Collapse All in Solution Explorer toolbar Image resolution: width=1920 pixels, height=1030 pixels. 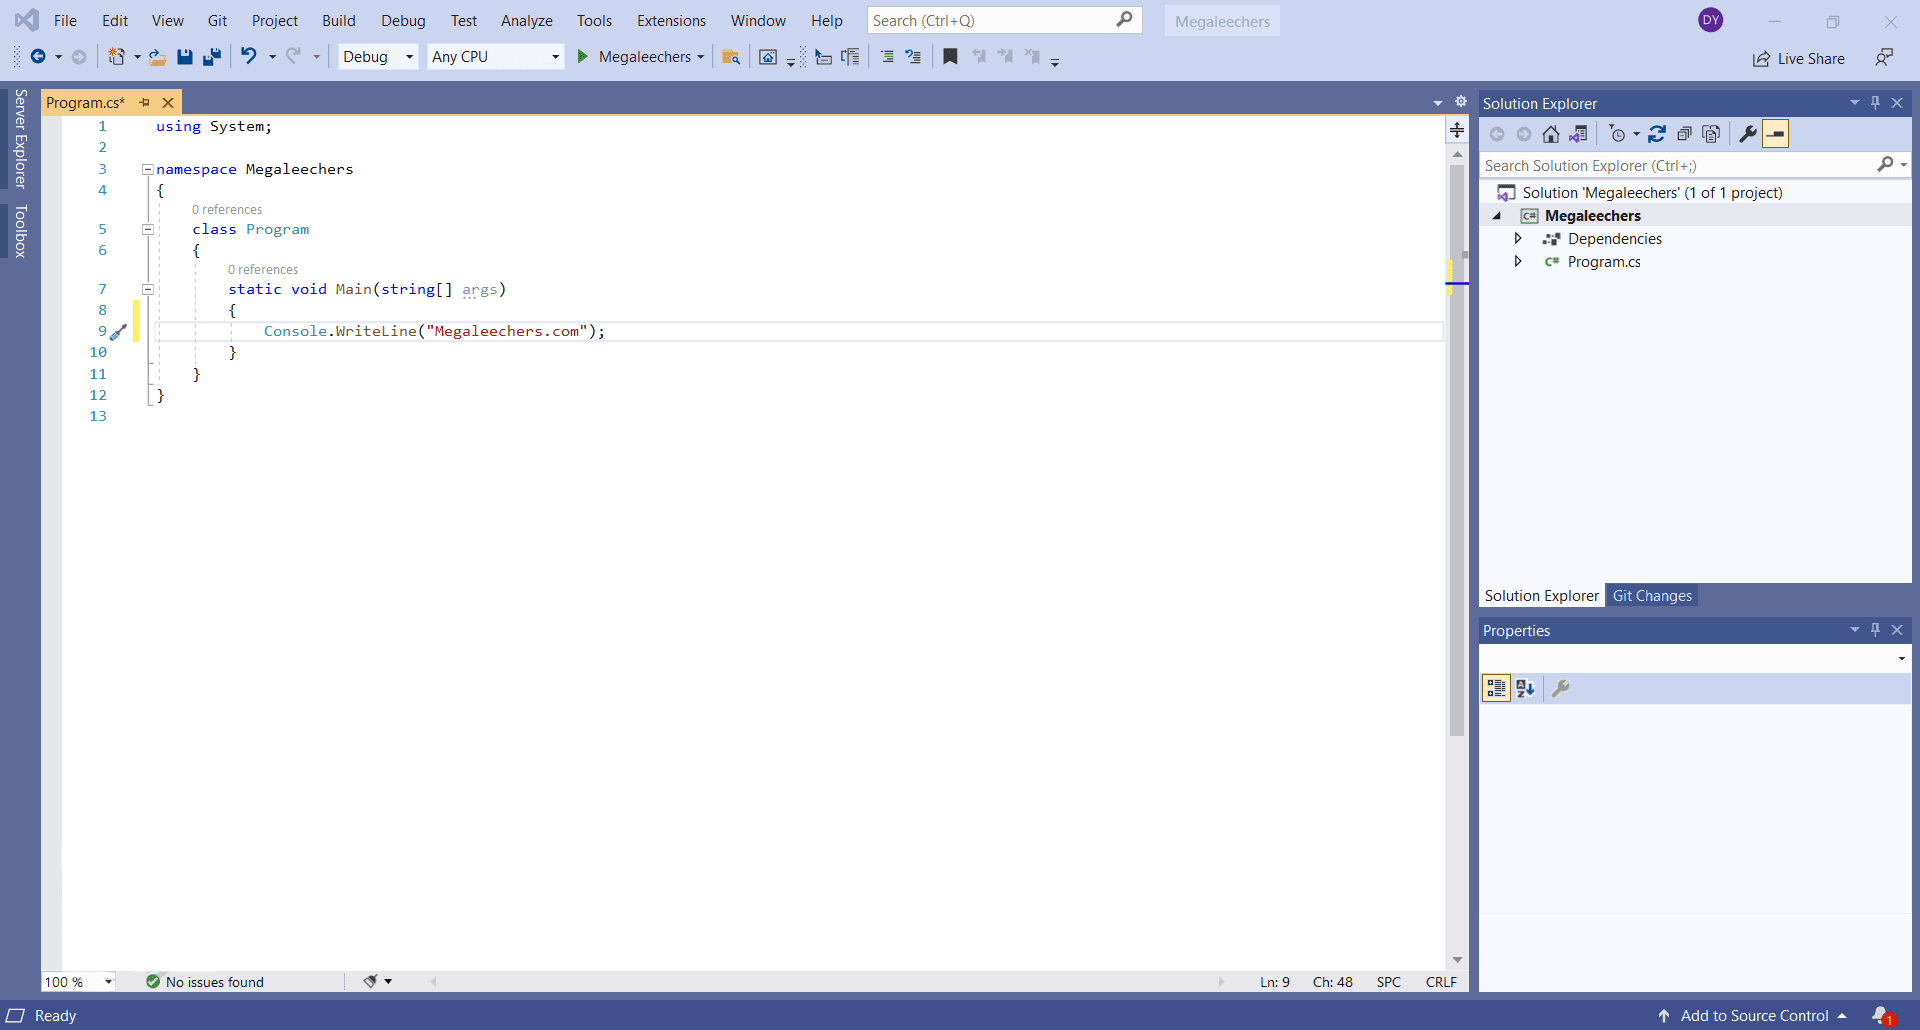pyautogui.click(x=1684, y=134)
